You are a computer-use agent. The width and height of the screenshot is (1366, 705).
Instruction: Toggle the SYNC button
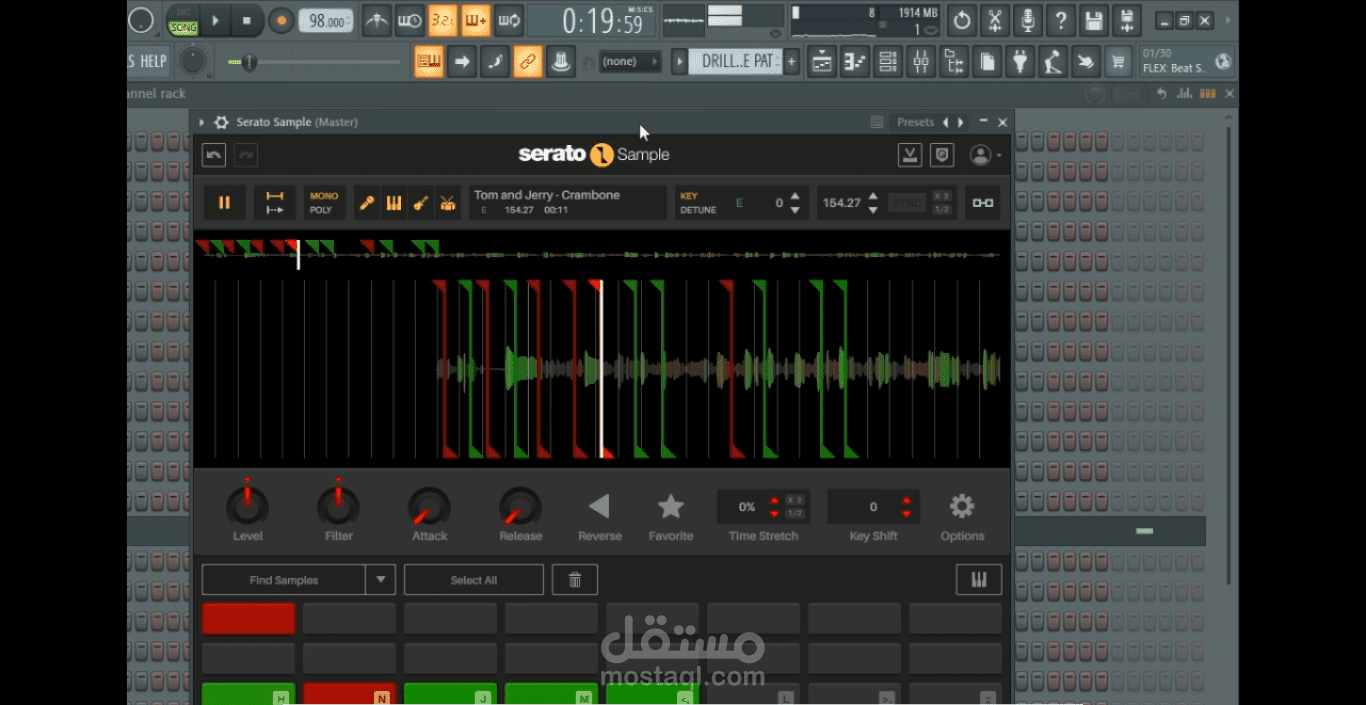(907, 203)
